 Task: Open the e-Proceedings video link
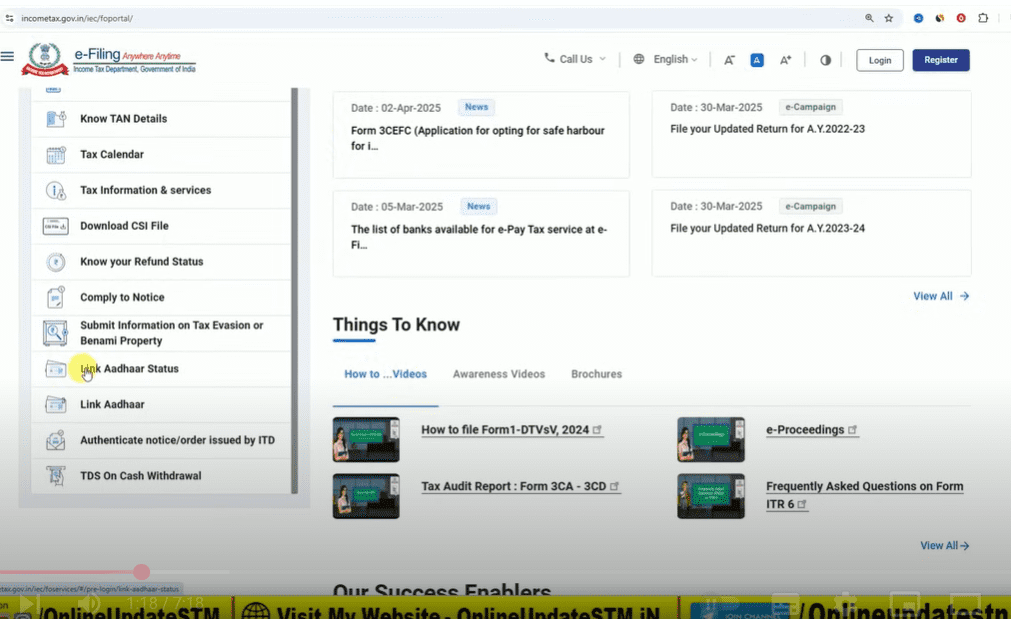812,430
